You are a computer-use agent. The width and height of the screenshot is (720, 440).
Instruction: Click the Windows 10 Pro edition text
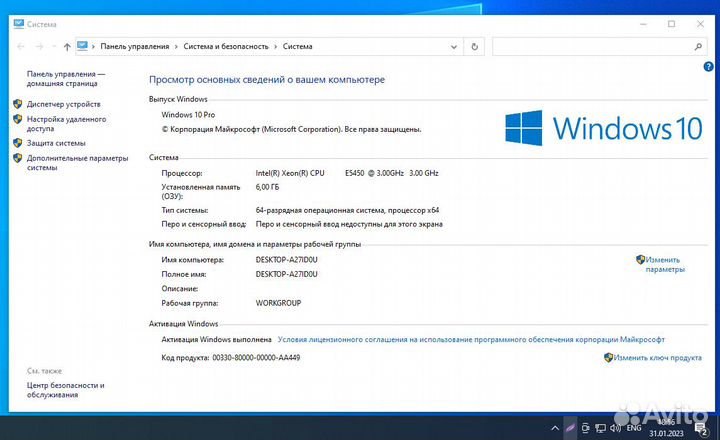pyautogui.click(x=188, y=115)
